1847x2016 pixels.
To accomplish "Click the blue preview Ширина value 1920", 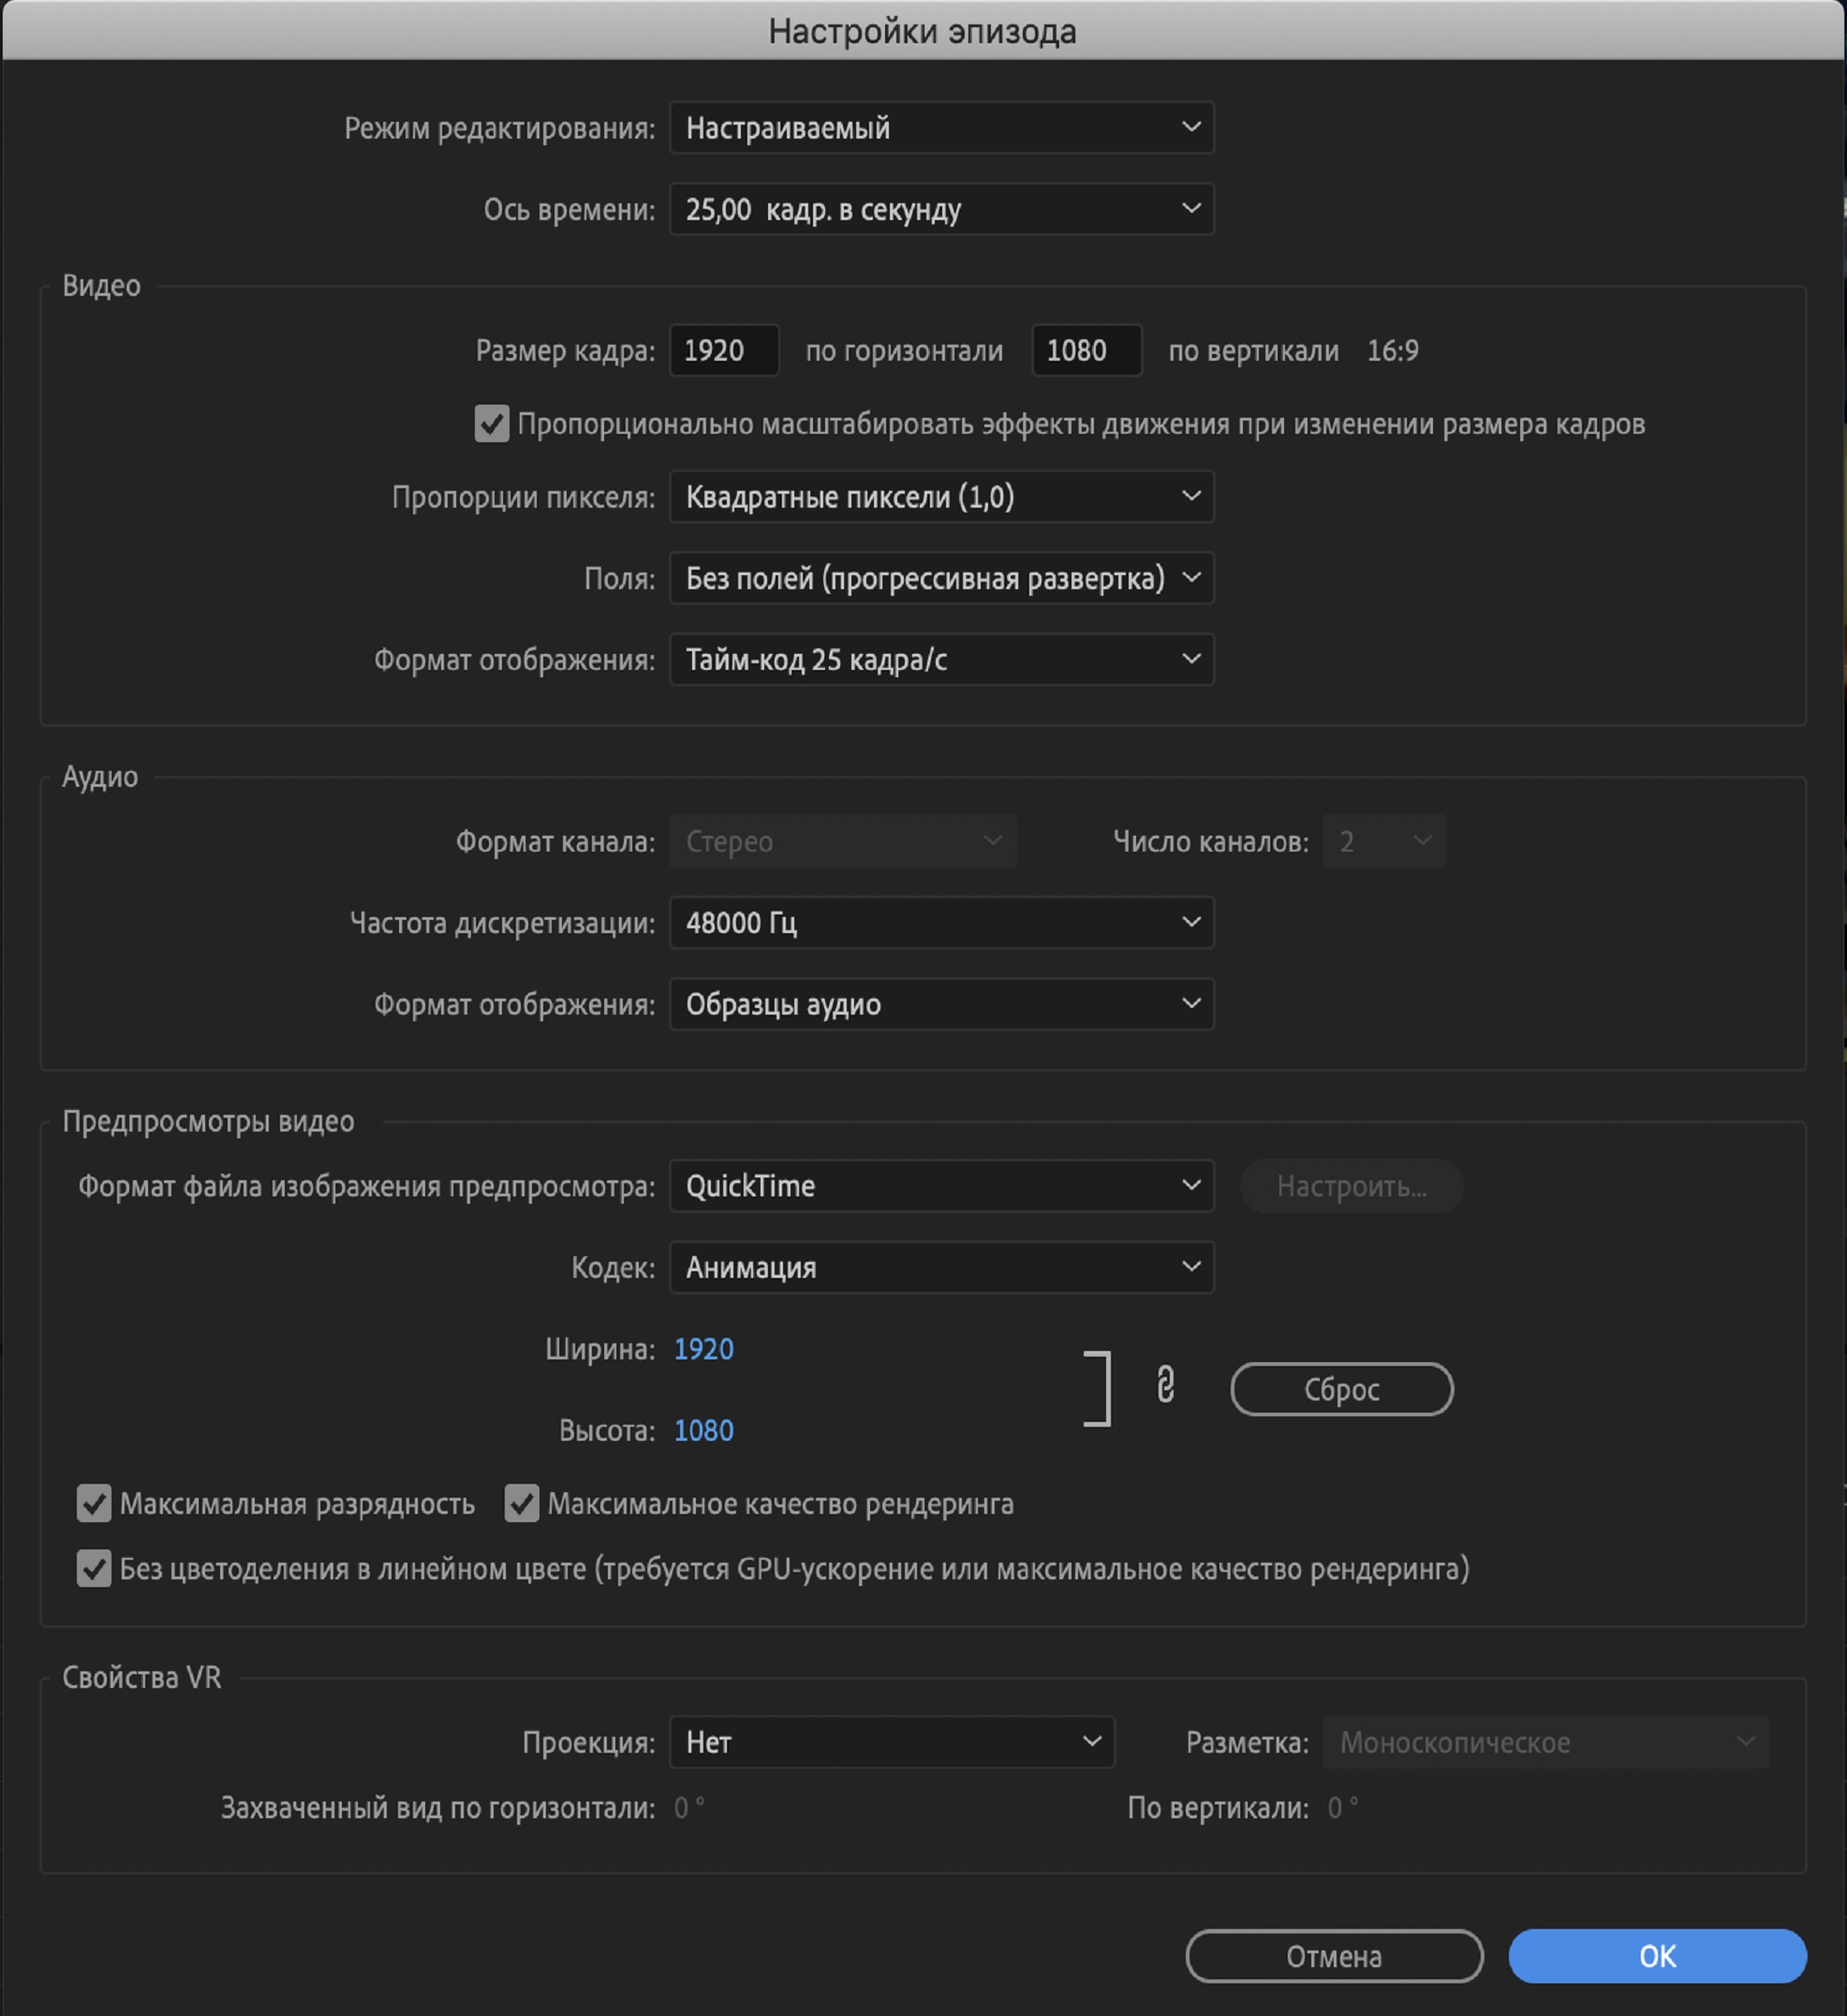I will [x=704, y=1349].
